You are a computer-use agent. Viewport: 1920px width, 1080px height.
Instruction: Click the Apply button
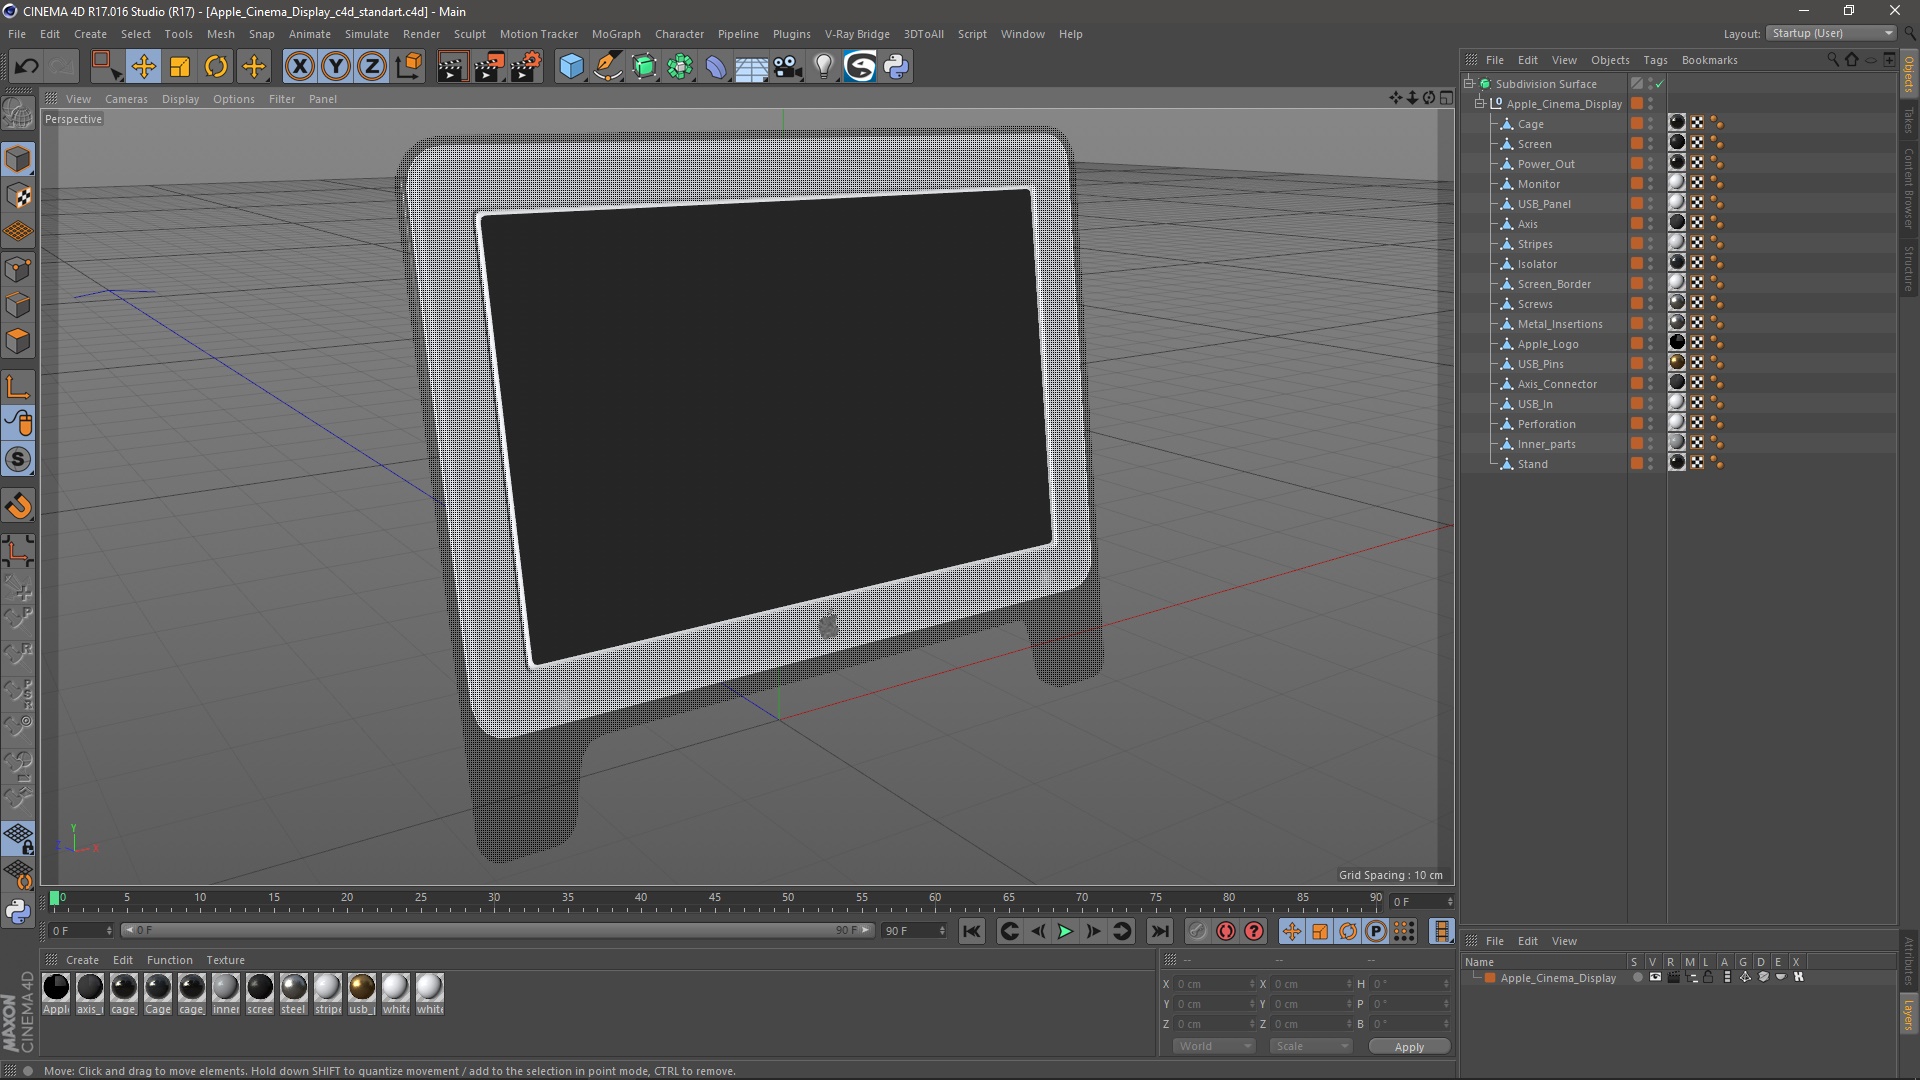point(1409,1047)
